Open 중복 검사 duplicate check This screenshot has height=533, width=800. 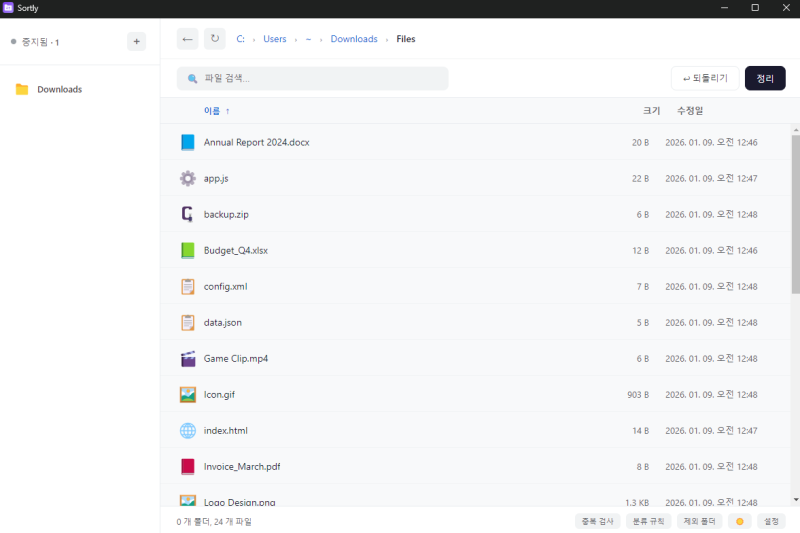(x=597, y=521)
